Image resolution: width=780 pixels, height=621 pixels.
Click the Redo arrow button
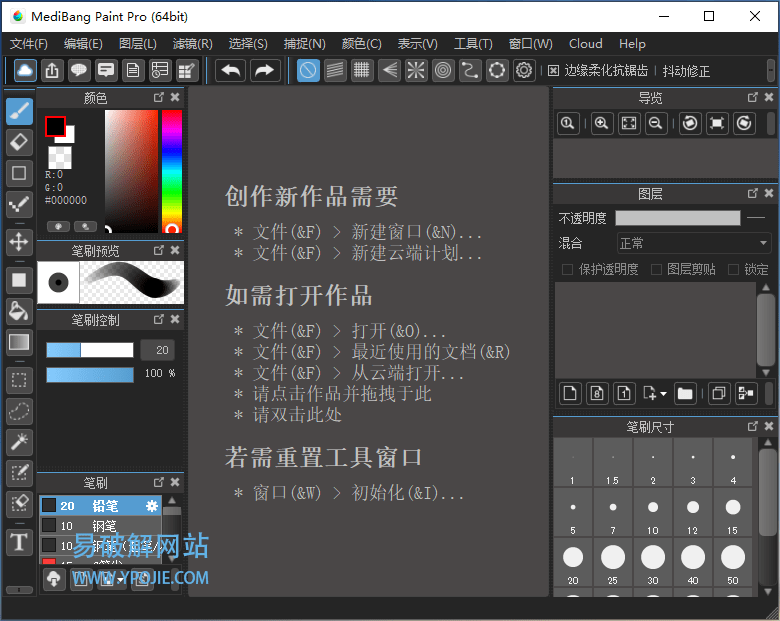(x=265, y=70)
